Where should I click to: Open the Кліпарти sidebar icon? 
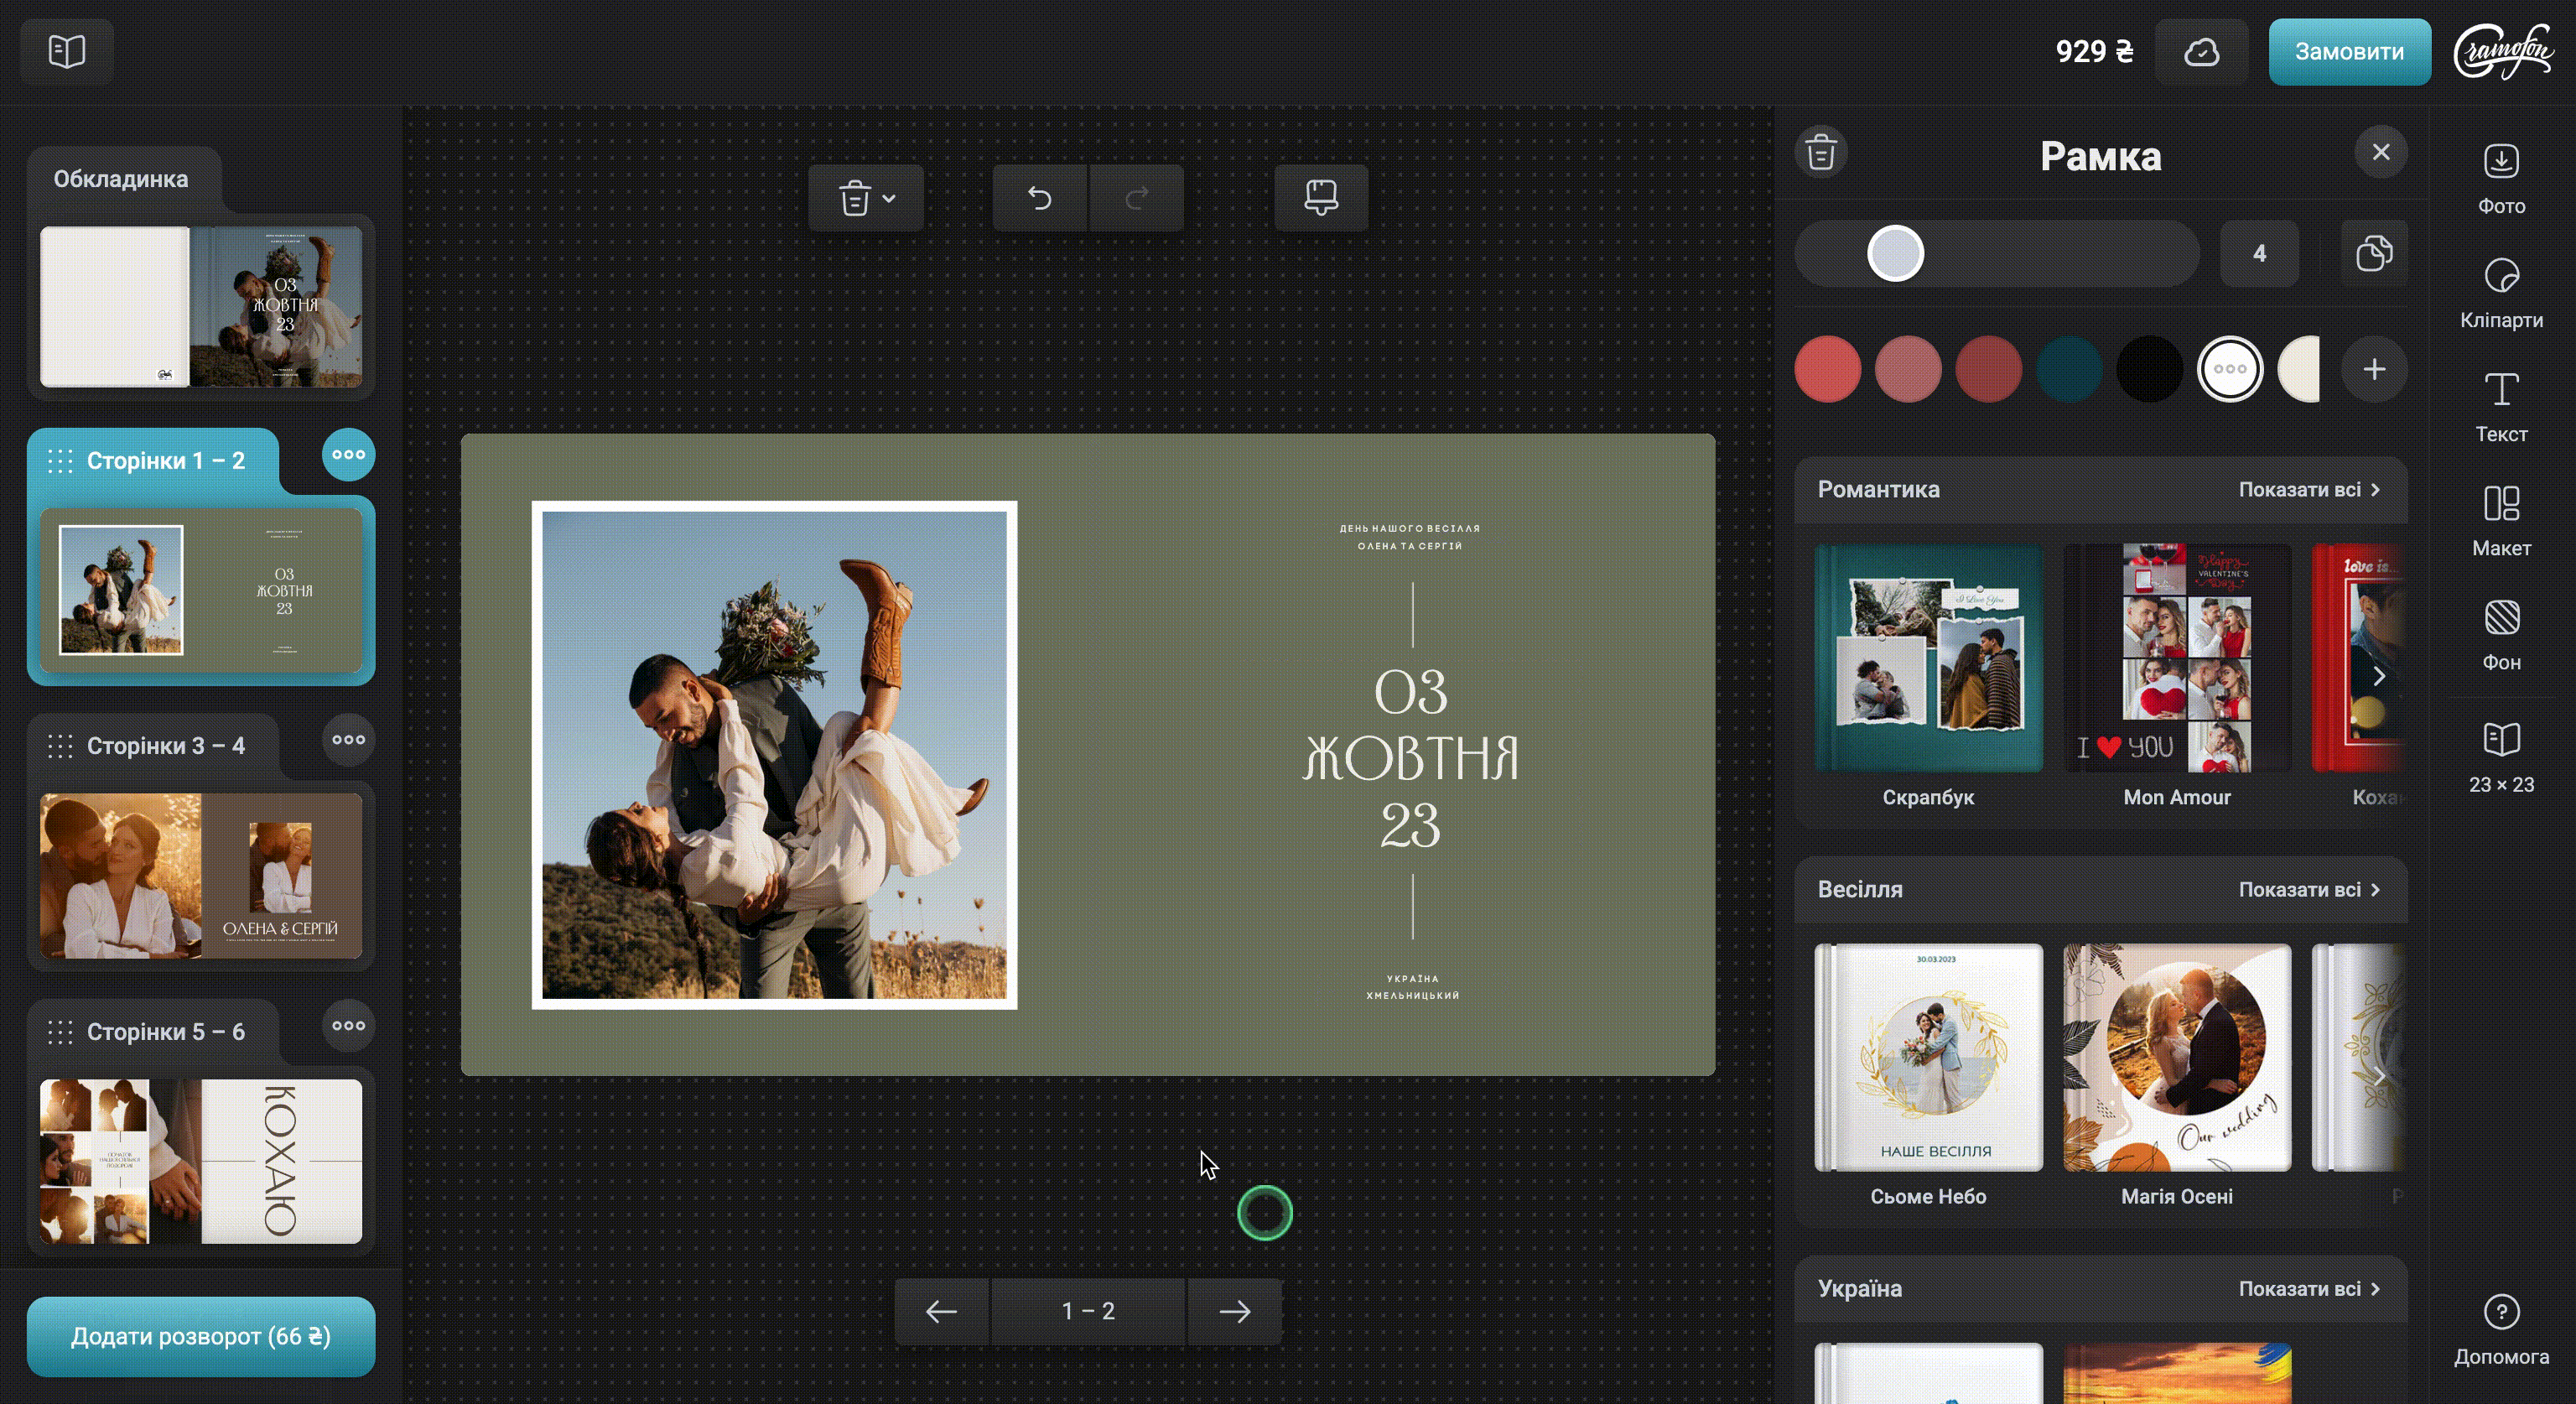pyautogui.click(x=2501, y=276)
